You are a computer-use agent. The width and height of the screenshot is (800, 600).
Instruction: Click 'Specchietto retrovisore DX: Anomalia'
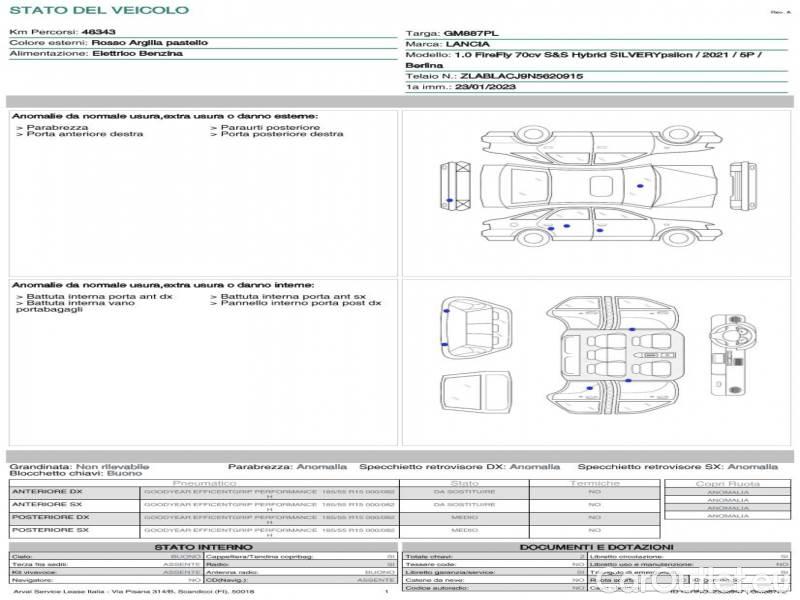[459, 467]
